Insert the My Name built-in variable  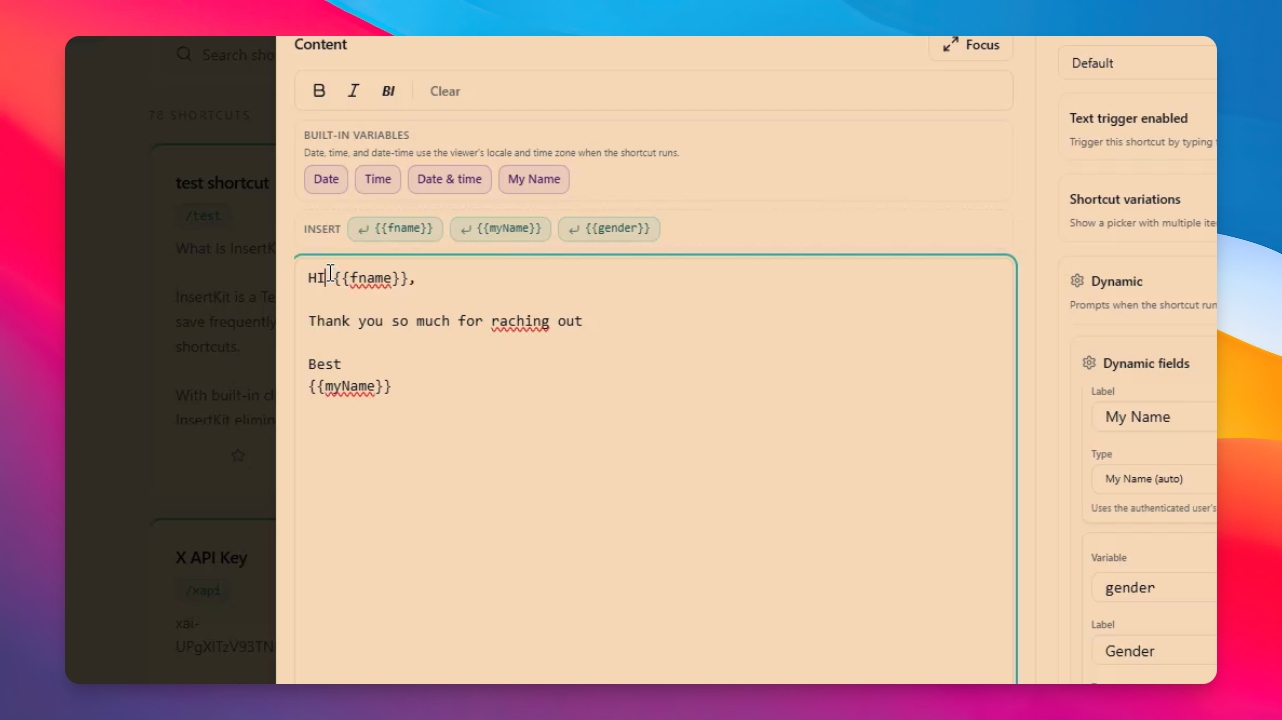pyautogui.click(x=534, y=179)
